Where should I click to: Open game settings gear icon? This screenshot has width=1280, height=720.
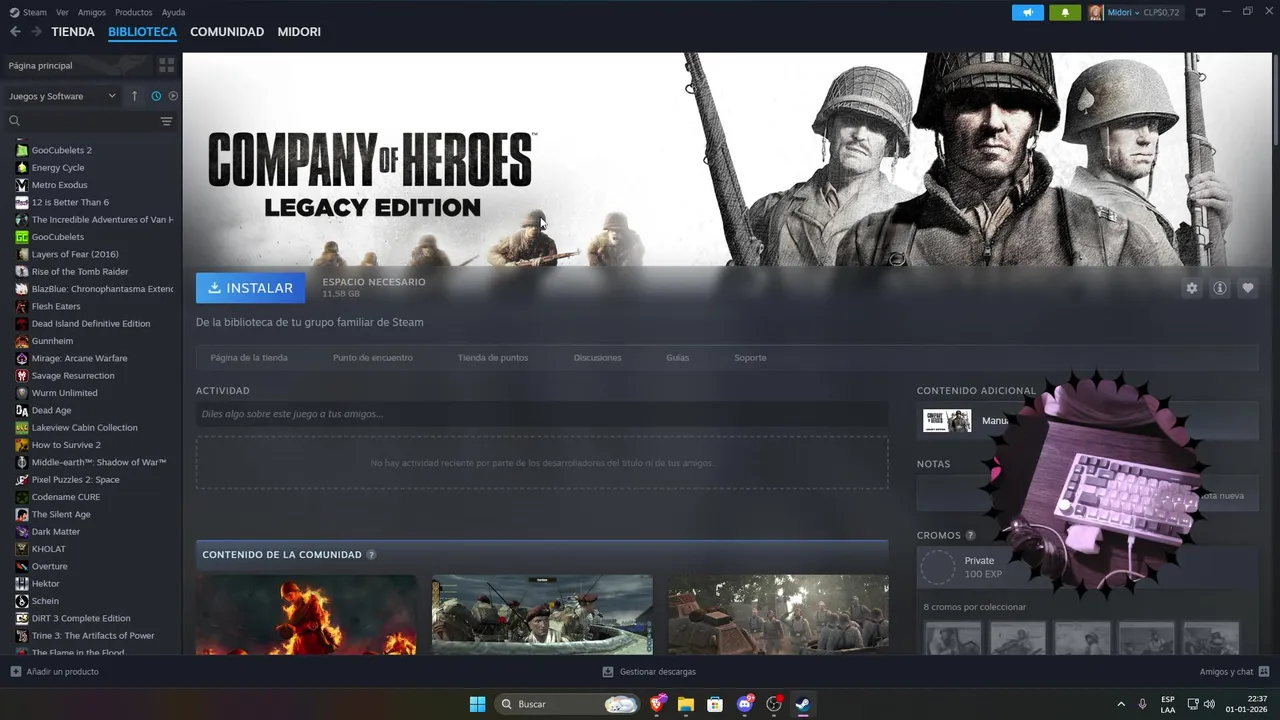click(x=1192, y=288)
